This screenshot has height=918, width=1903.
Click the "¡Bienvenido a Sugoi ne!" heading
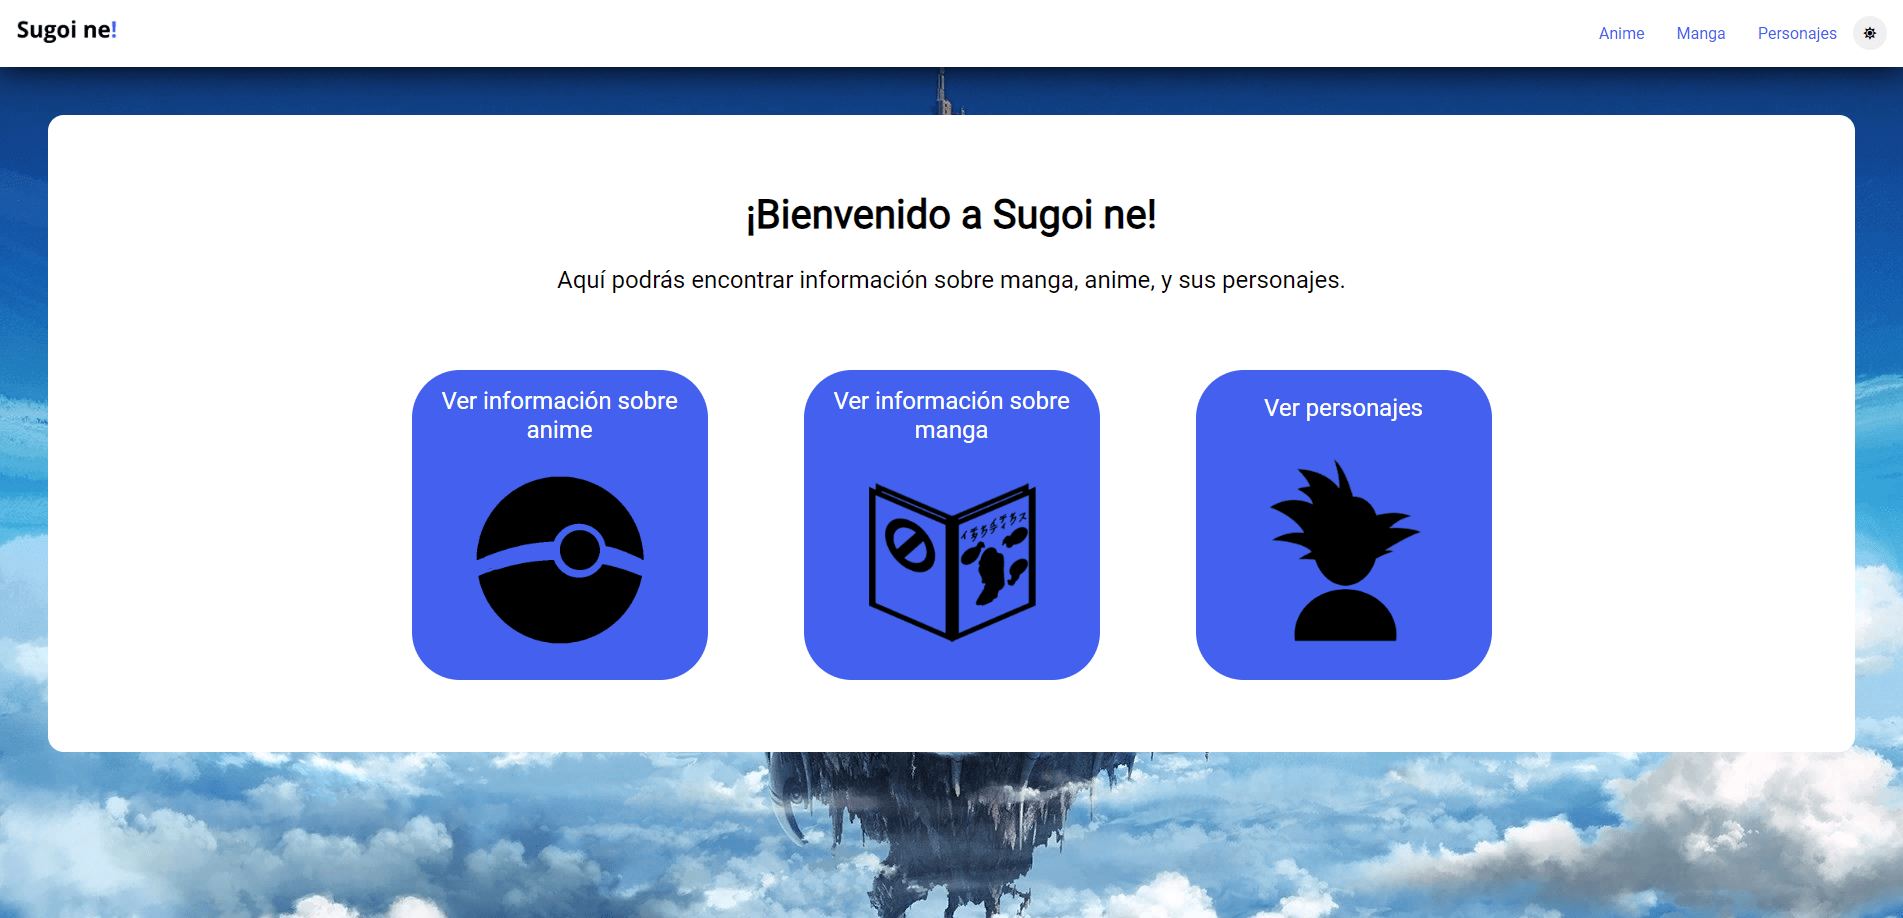[951, 215]
